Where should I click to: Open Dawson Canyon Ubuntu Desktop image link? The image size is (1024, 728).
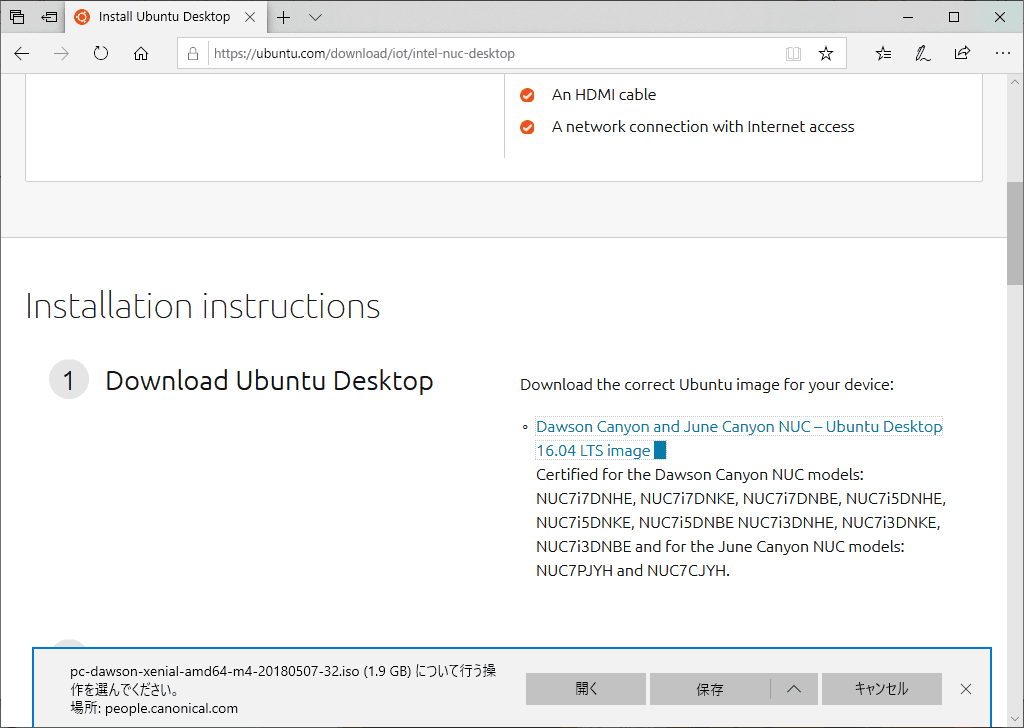738,427
